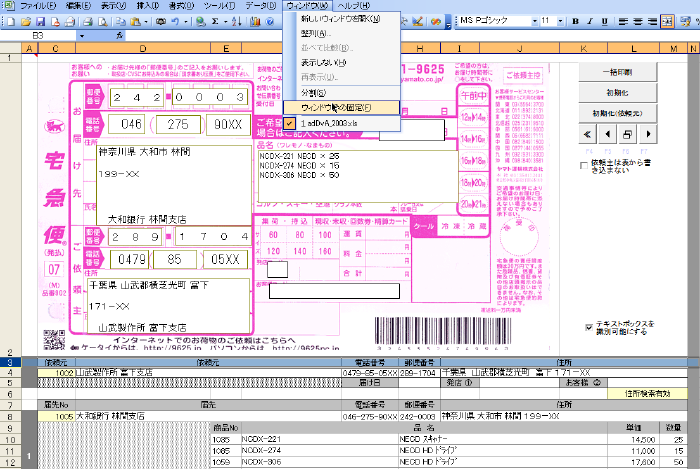
Task: Select column header D
Action: click(143, 48)
